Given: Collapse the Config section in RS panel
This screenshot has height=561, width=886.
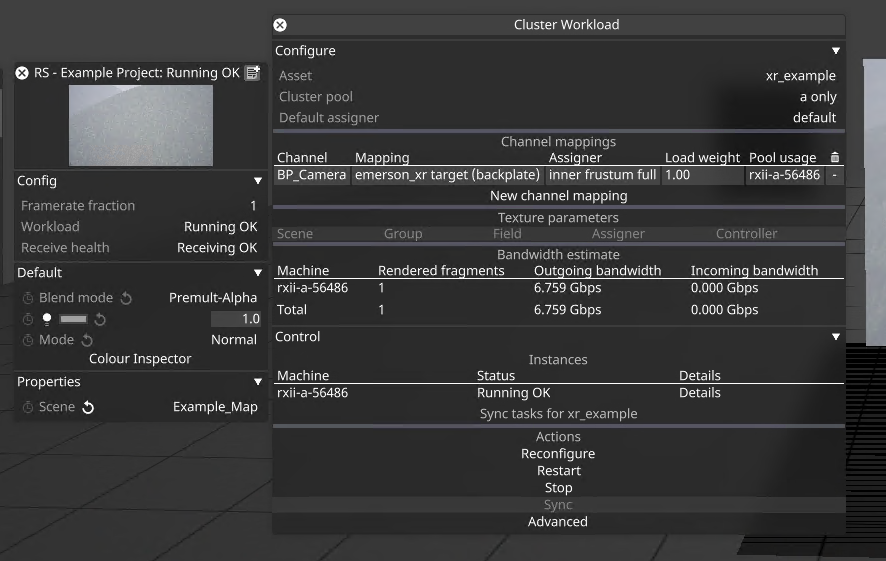Looking at the screenshot, I should pos(258,181).
